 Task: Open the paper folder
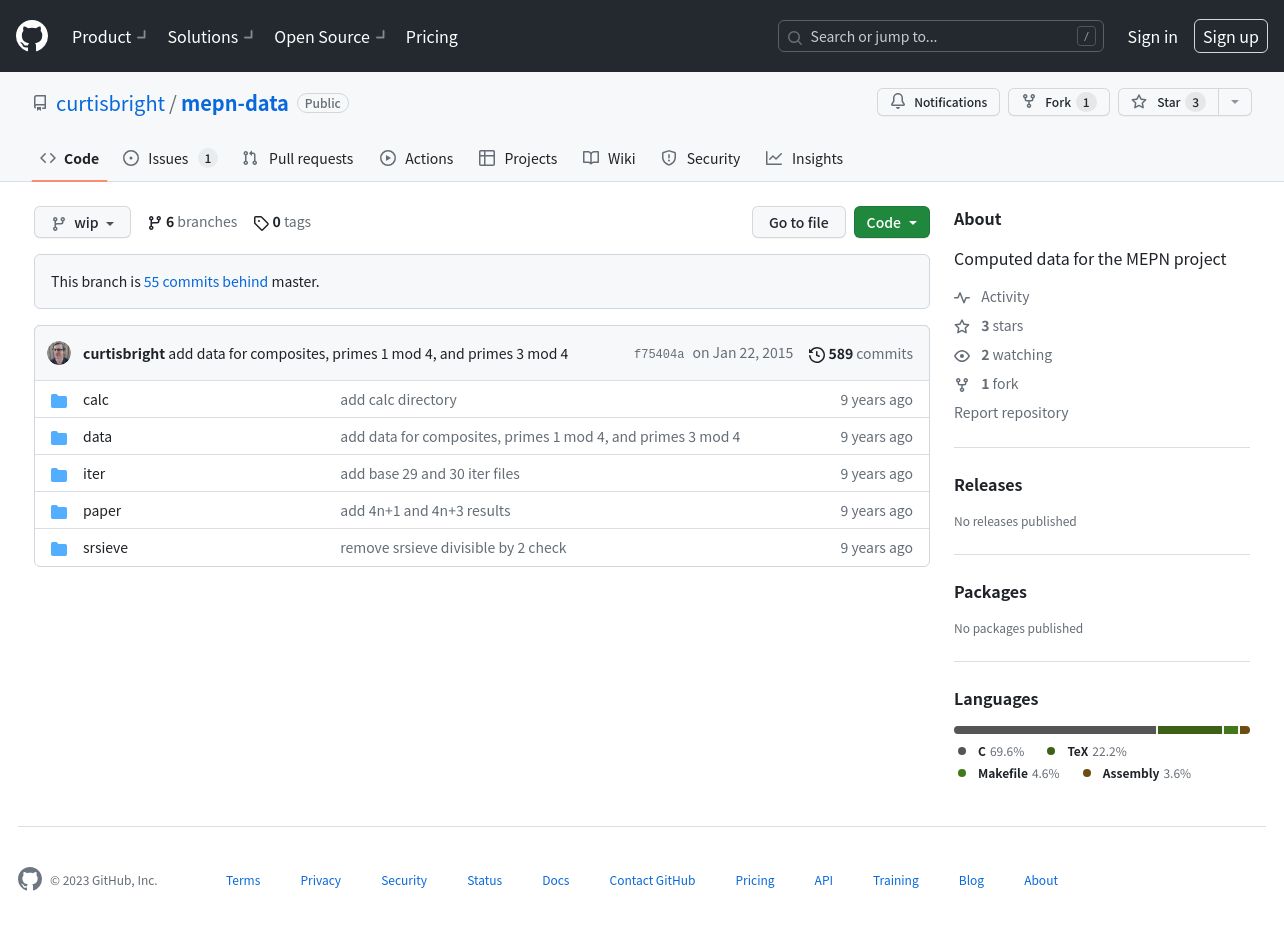pyautogui.click(x=102, y=511)
